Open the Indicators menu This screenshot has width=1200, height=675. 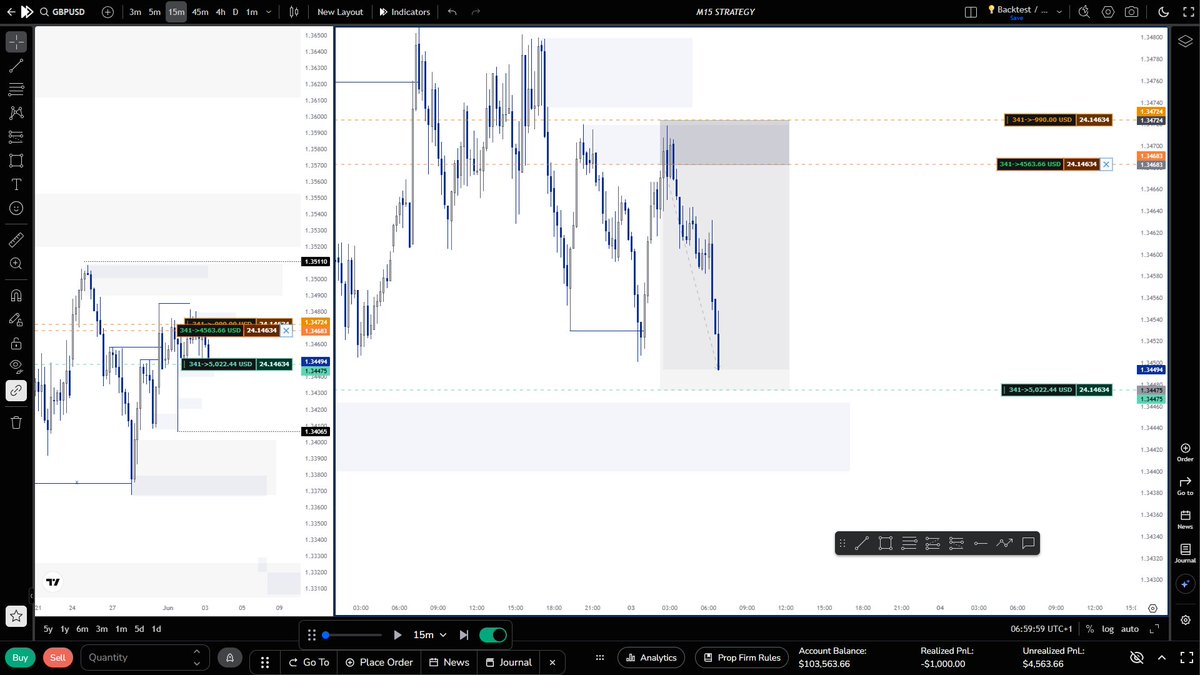point(405,12)
